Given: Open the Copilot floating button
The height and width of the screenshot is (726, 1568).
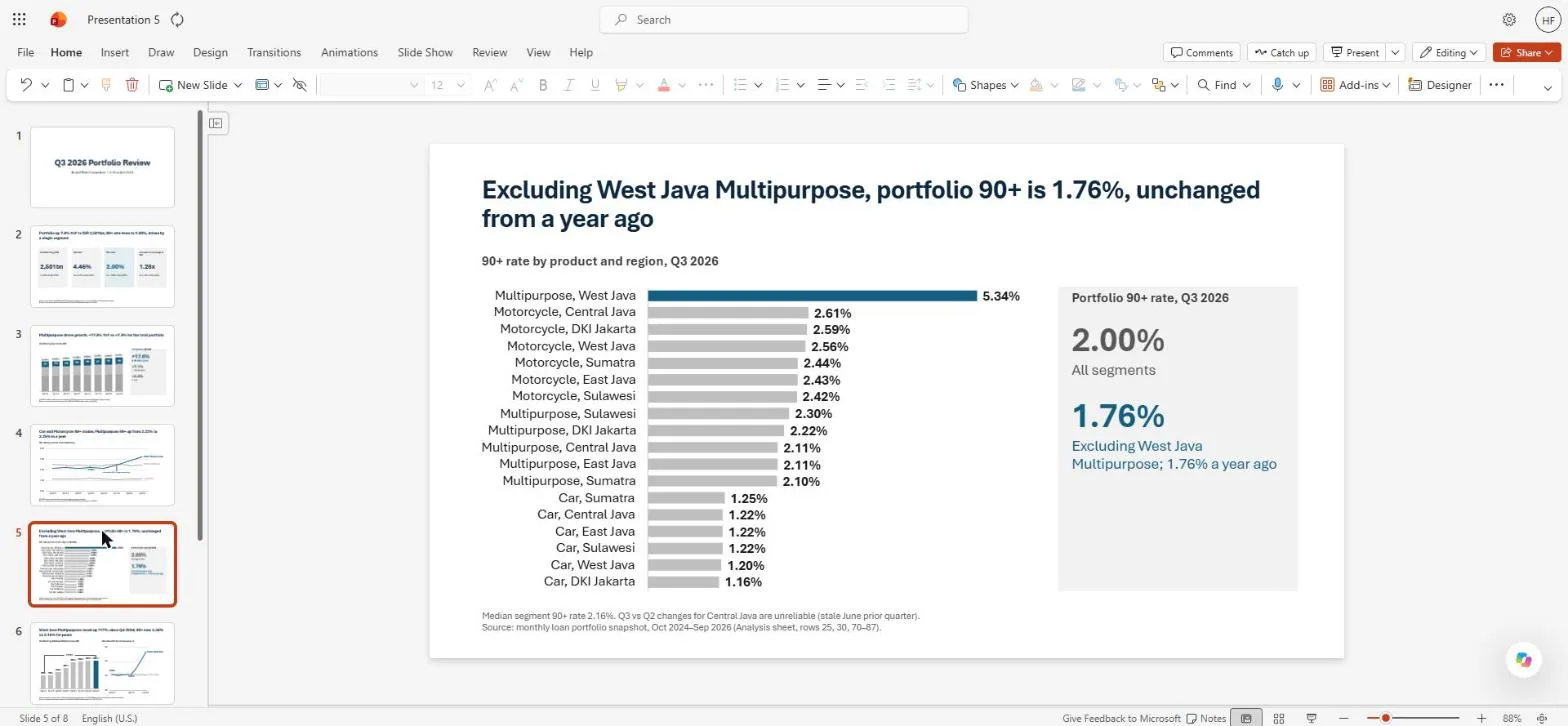Looking at the screenshot, I should pyautogui.click(x=1523, y=660).
